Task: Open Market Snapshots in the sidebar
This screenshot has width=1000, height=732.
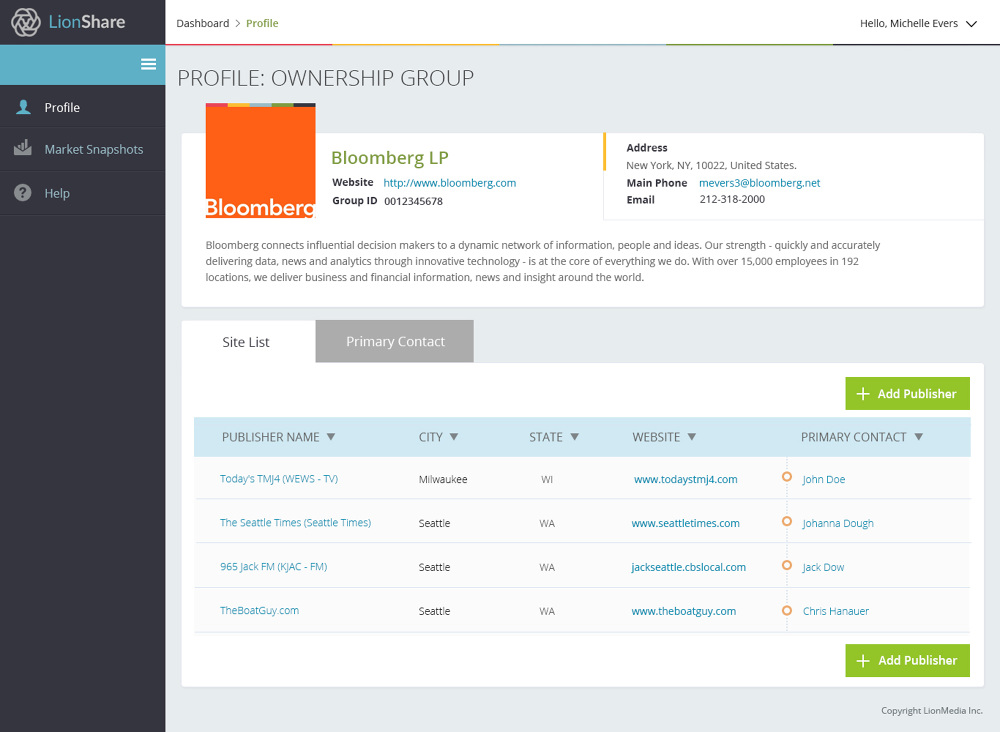Action: click(x=93, y=149)
